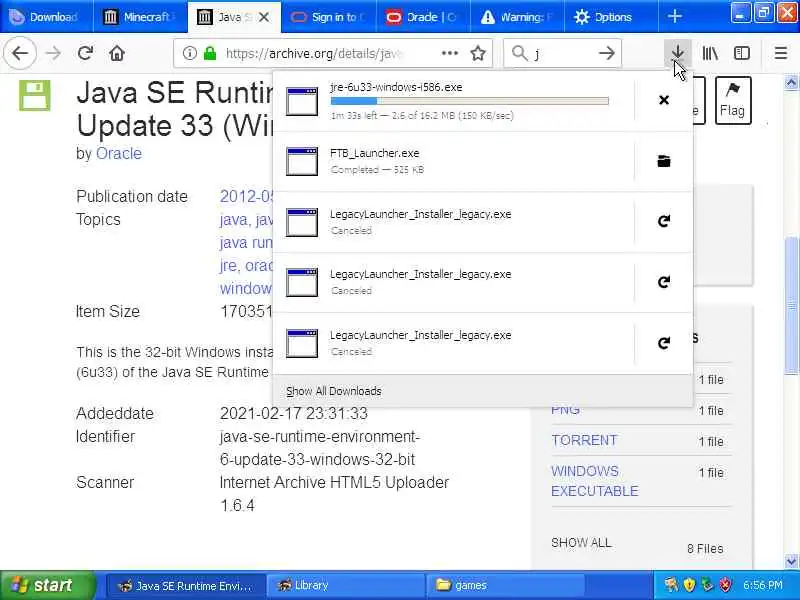The image size is (800, 600).
Task: Retry the first canceled LegacyLauncher download
Action: (664, 221)
